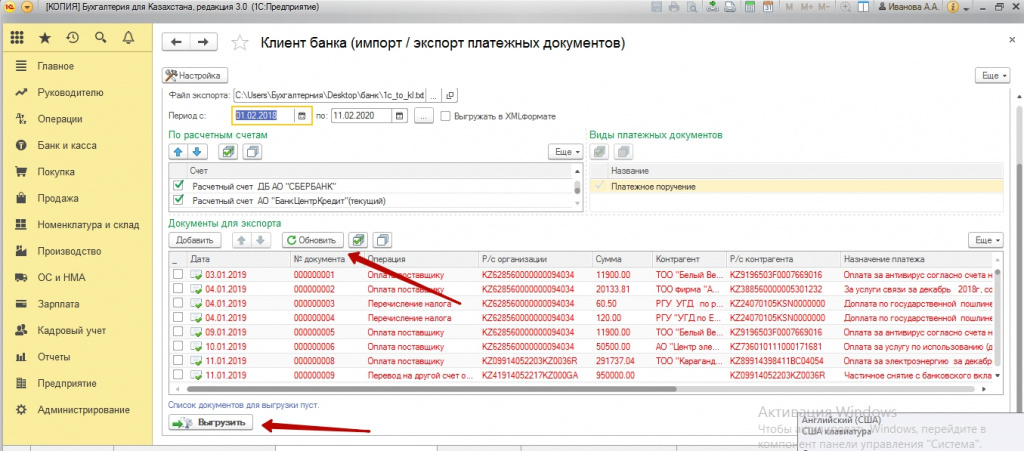Open the sections grid menu icon
Image resolution: width=1024 pixels, height=451 pixels.
coord(16,38)
